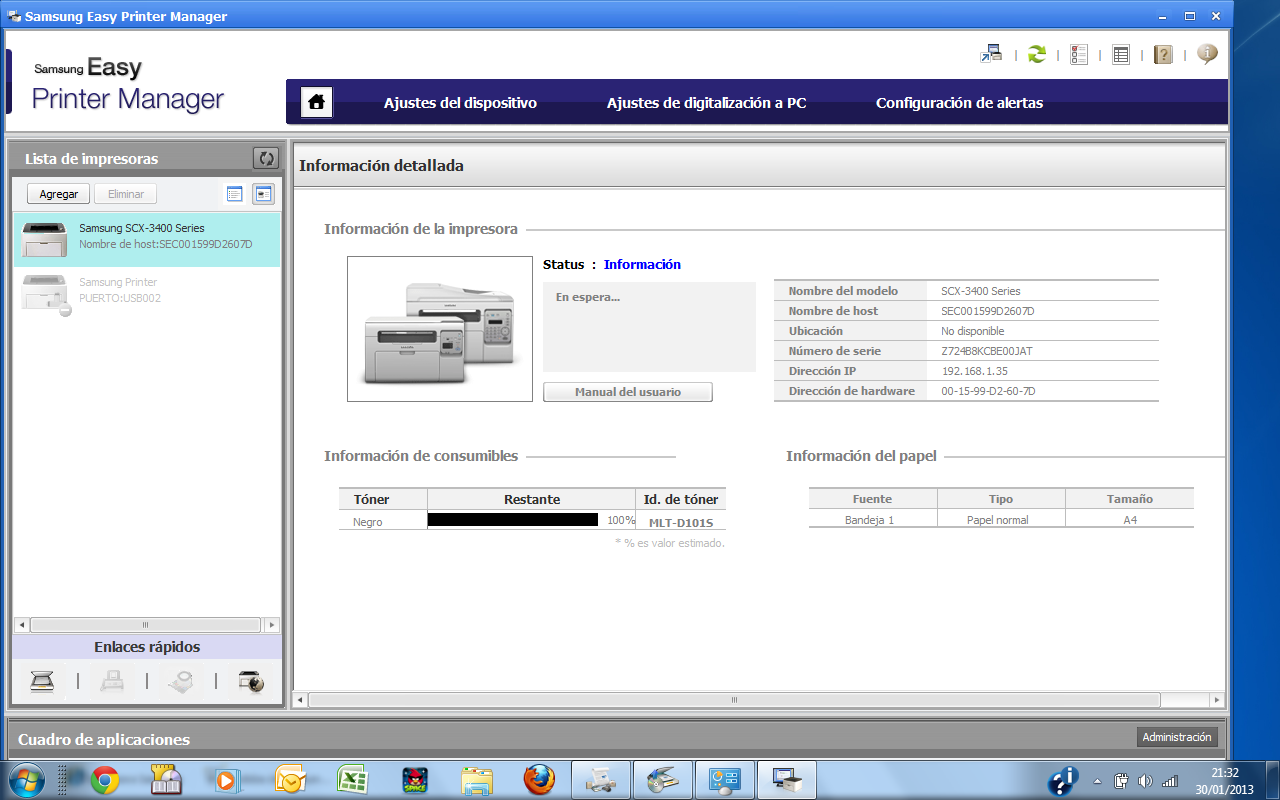
Task: Click the Administración button
Action: (x=1176, y=737)
